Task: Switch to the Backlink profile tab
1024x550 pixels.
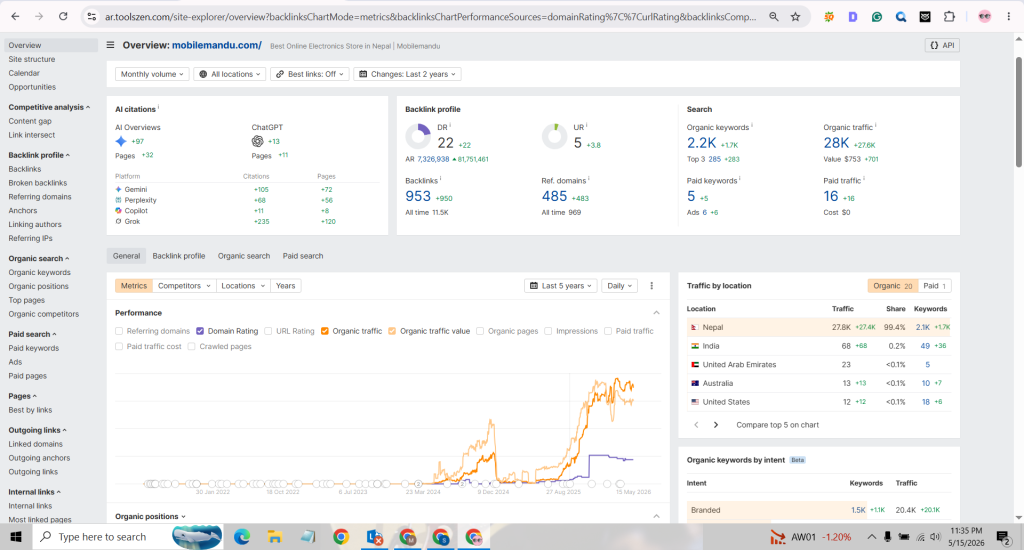Action: (x=178, y=256)
